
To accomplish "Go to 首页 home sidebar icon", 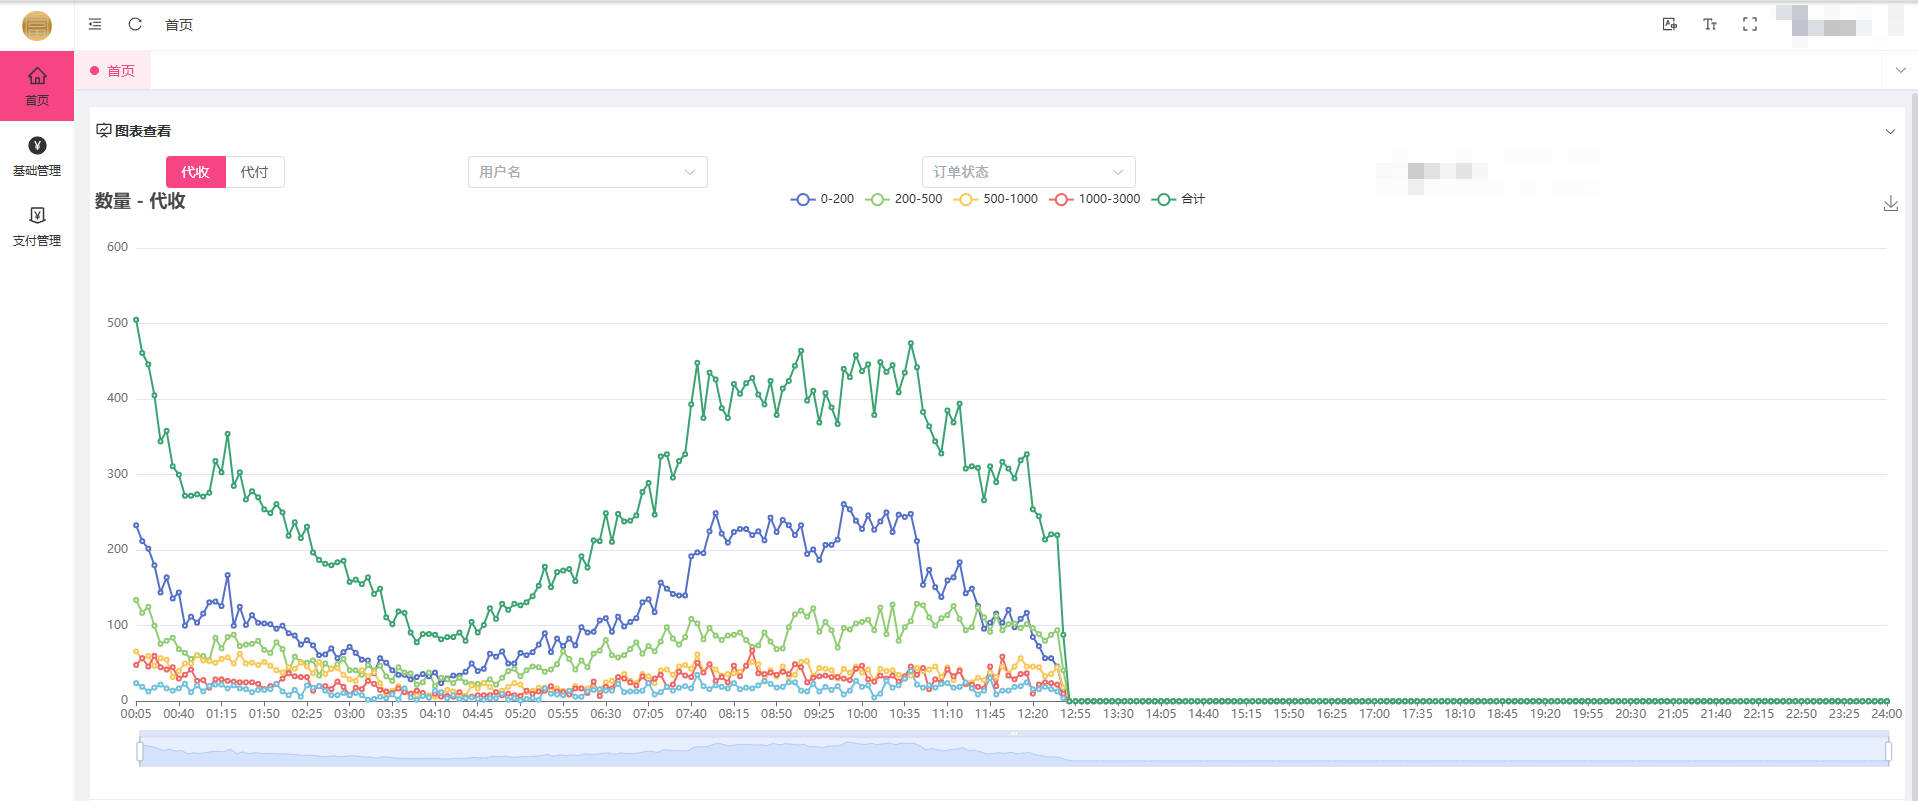I will [x=37, y=86].
